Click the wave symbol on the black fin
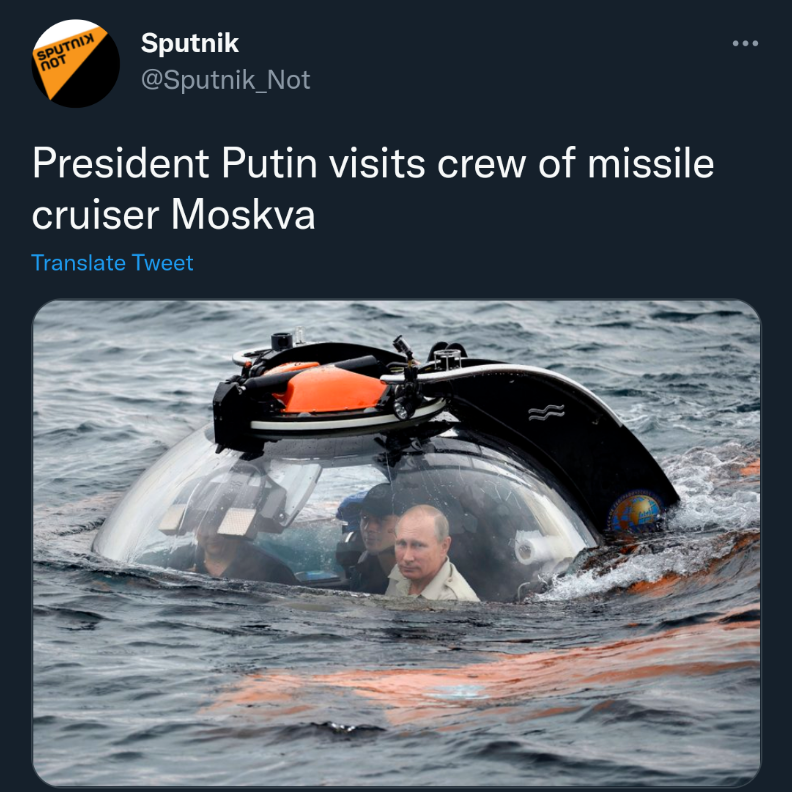Viewport: 792px width, 792px height. click(x=546, y=412)
